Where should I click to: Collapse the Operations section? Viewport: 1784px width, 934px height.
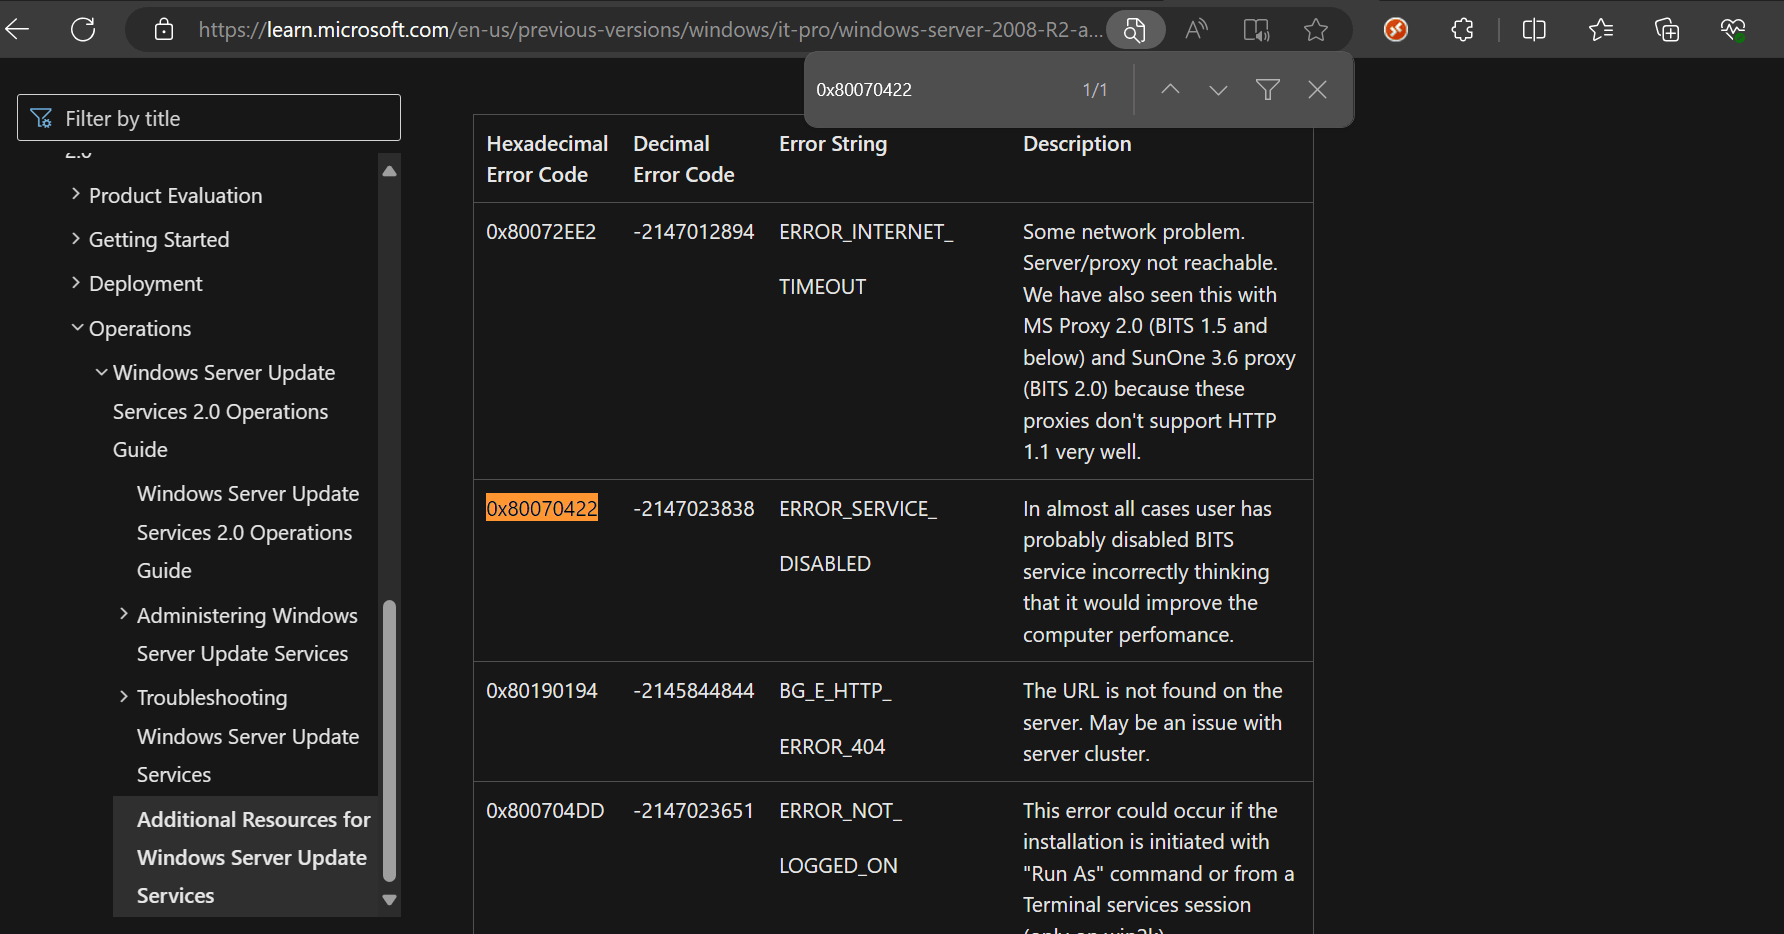(x=77, y=328)
